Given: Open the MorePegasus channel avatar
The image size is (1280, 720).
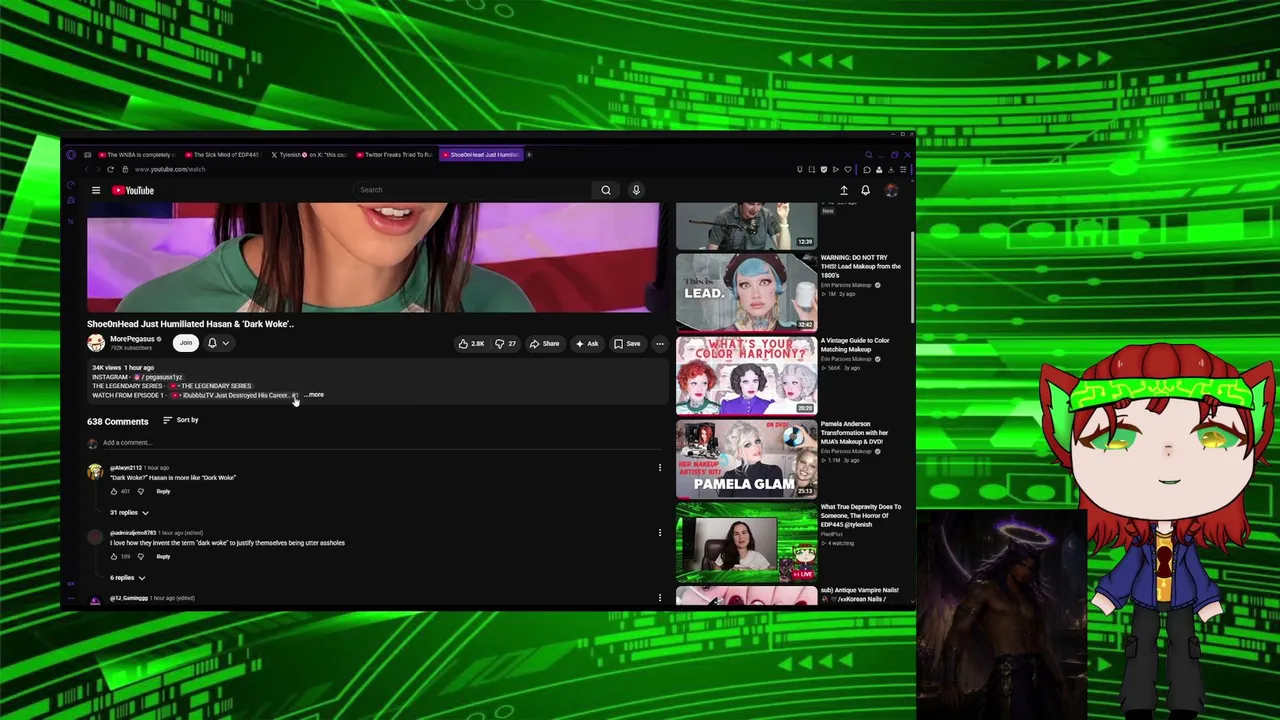Looking at the screenshot, I should click(x=96, y=343).
